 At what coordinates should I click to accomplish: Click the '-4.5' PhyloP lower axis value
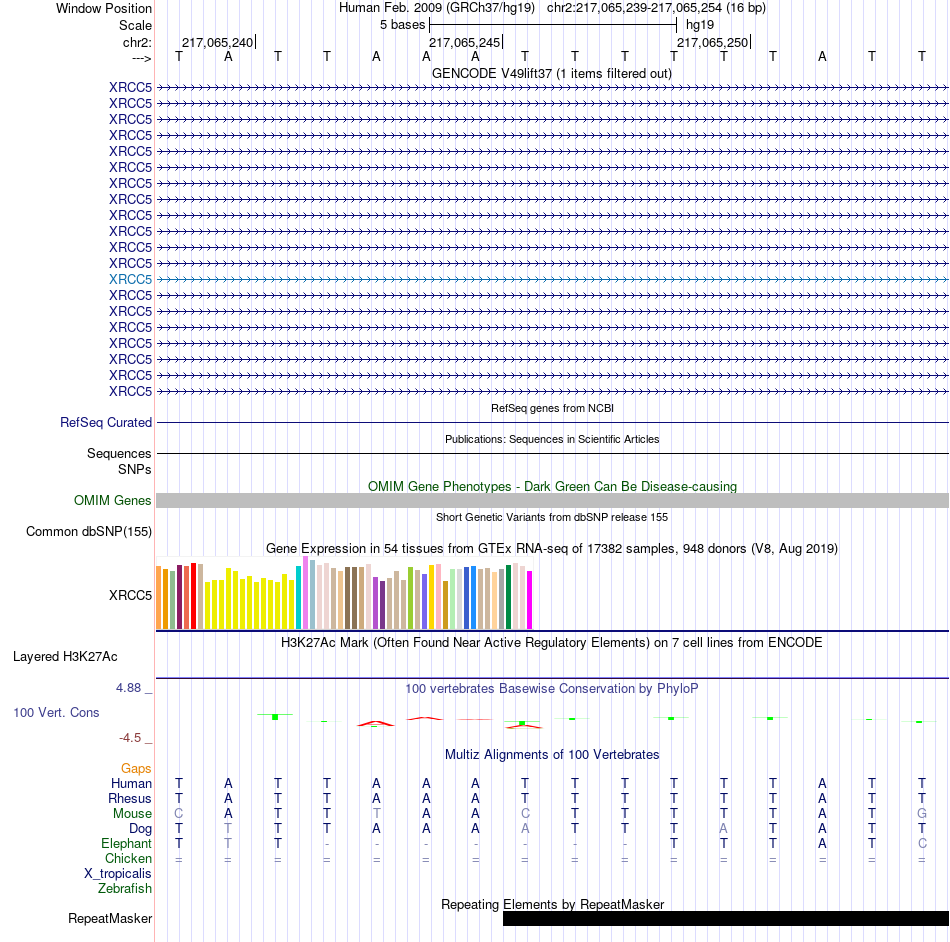click(130, 738)
